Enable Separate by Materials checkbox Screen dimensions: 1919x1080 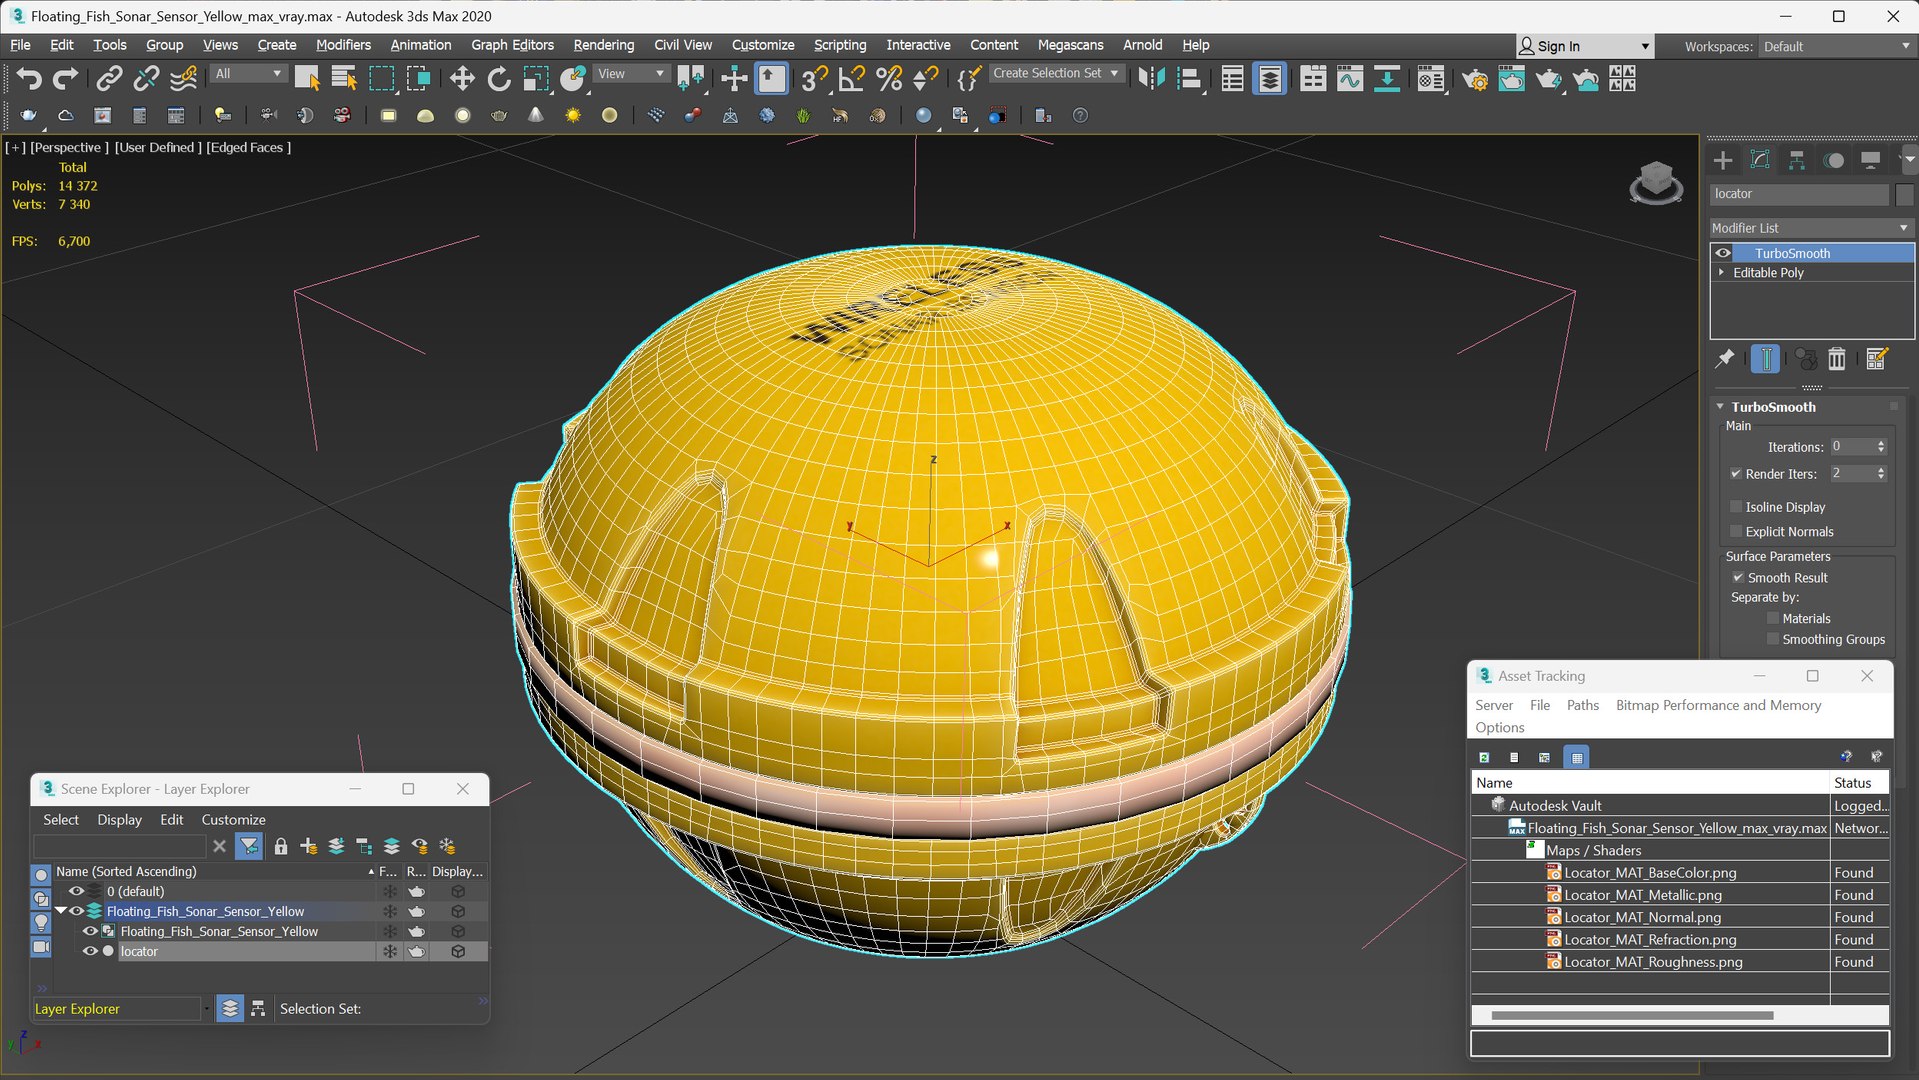tap(1773, 619)
